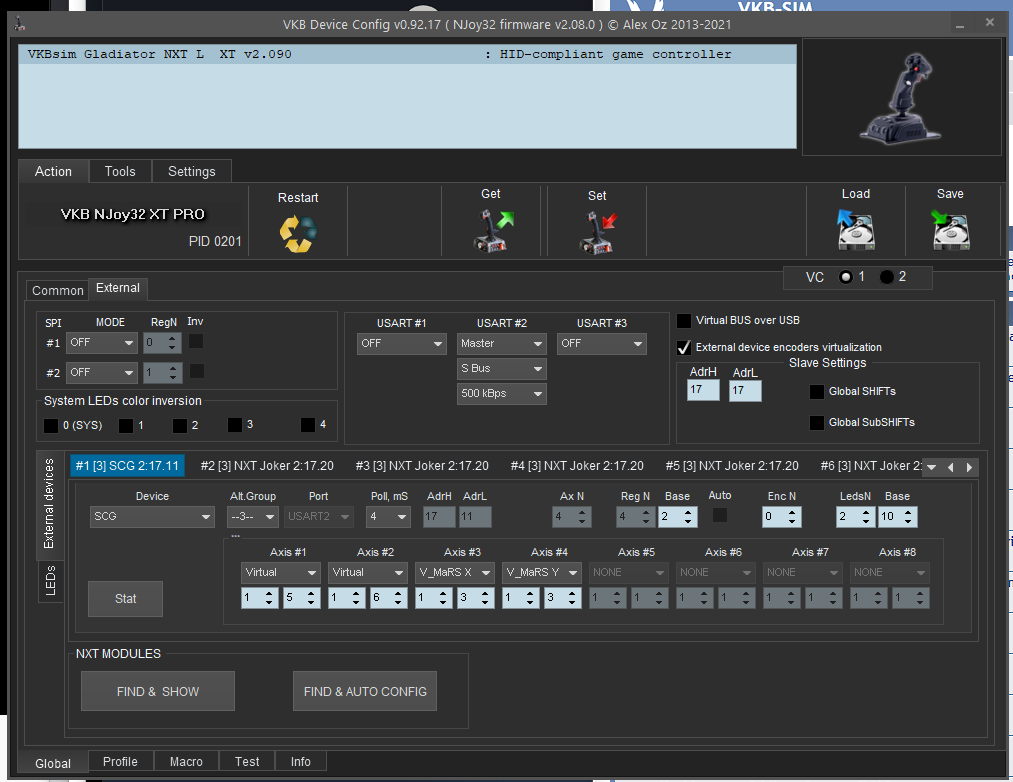1013x782 pixels.
Task: Select VC radio button 2
Action: coord(886,277)
